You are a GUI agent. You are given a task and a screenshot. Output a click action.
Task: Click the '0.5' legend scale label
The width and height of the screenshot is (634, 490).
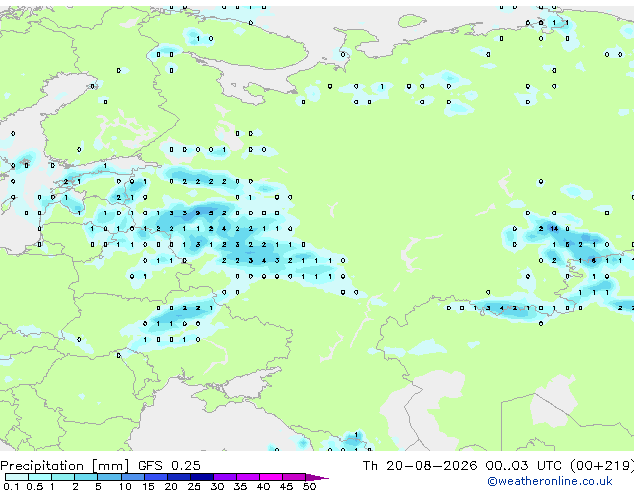pos(35,486)
